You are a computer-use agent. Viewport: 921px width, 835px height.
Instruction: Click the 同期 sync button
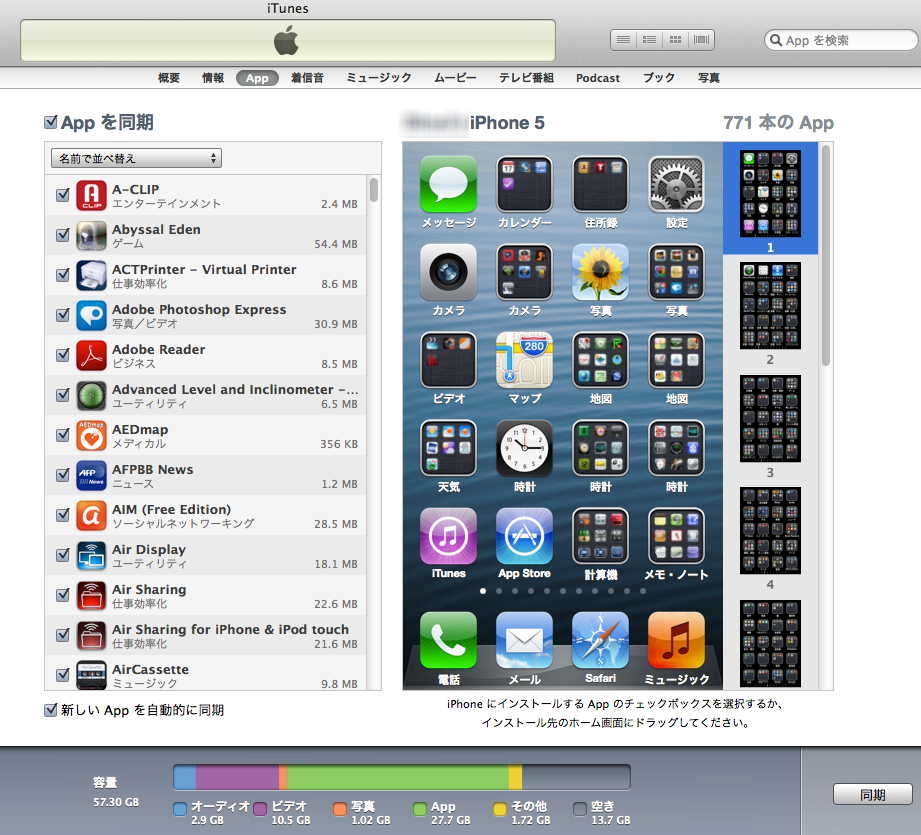872,795
